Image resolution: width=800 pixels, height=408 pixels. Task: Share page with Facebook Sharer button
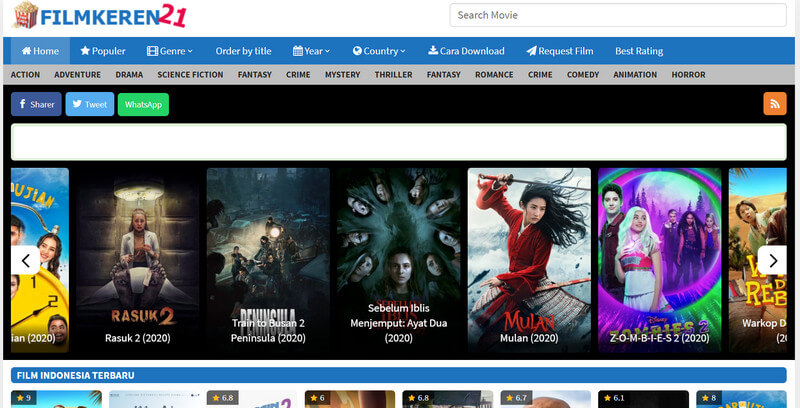pyautogui.click(x=36, y=104)
